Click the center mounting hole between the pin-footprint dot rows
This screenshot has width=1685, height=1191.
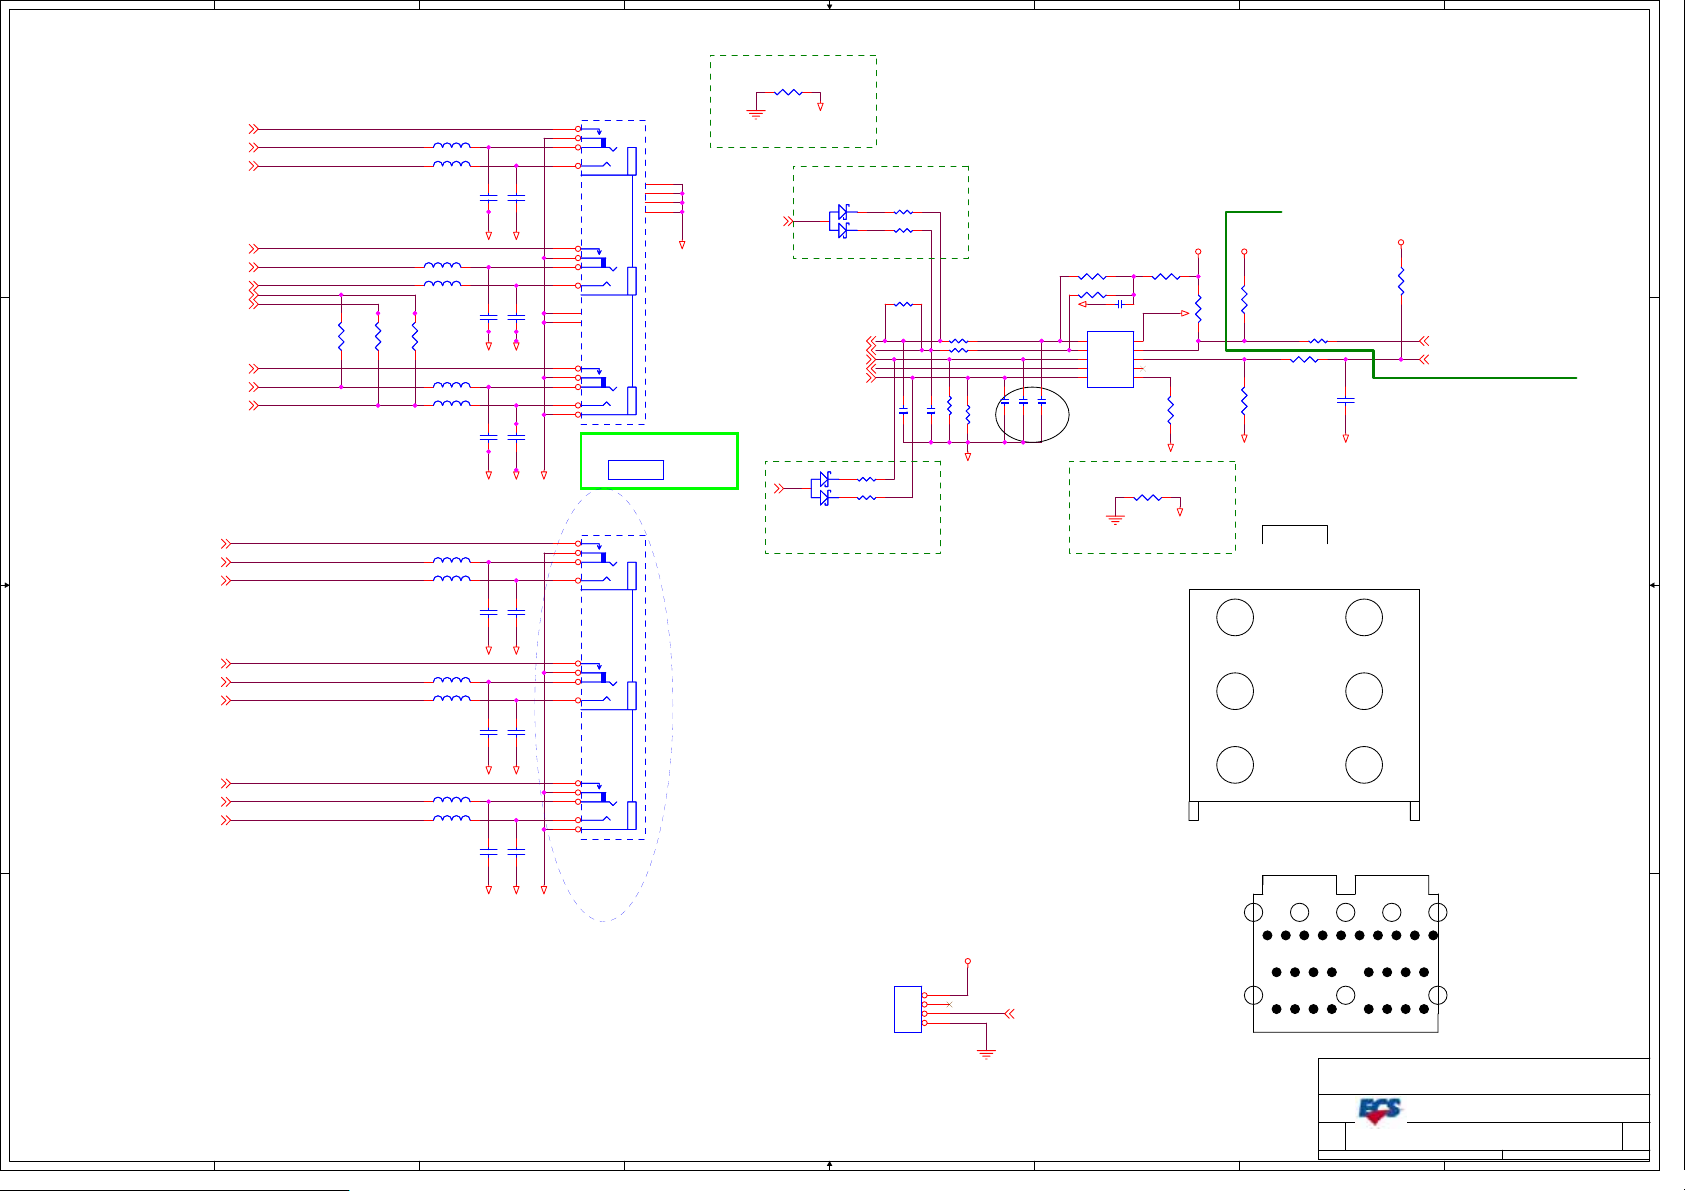tap(1346, 995)
